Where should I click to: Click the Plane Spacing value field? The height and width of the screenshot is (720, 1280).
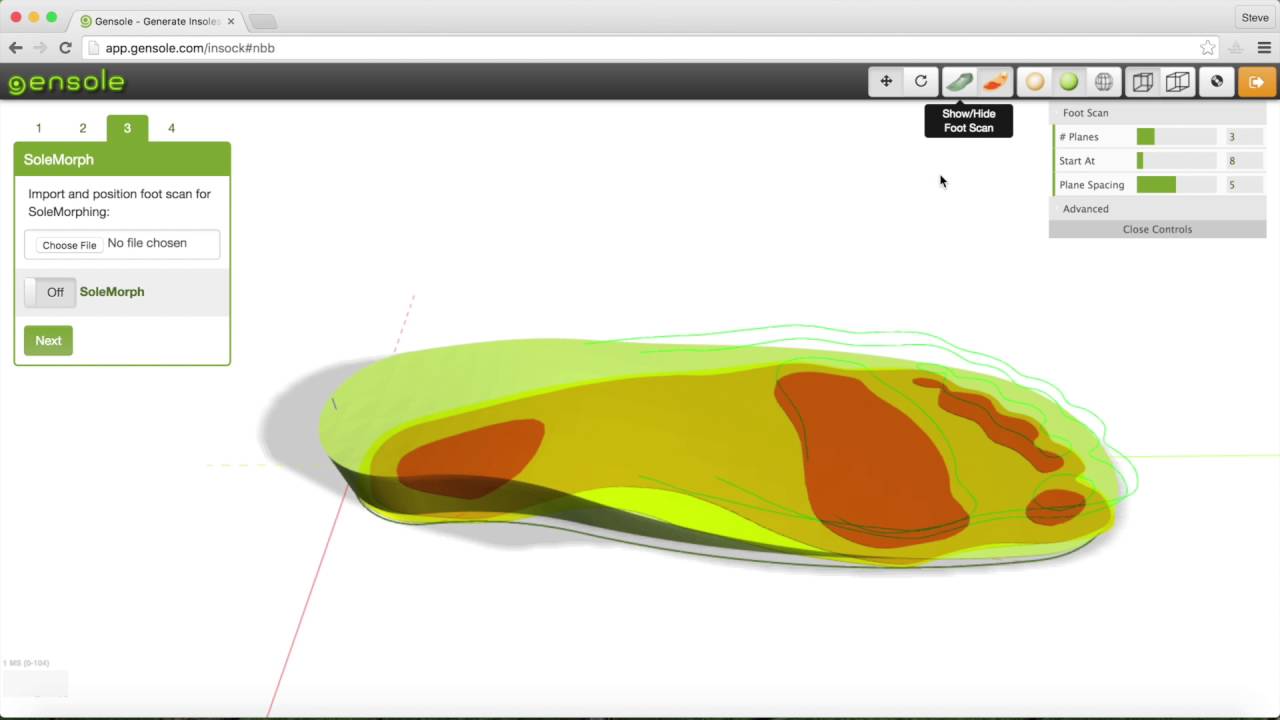coord(1244,185)
